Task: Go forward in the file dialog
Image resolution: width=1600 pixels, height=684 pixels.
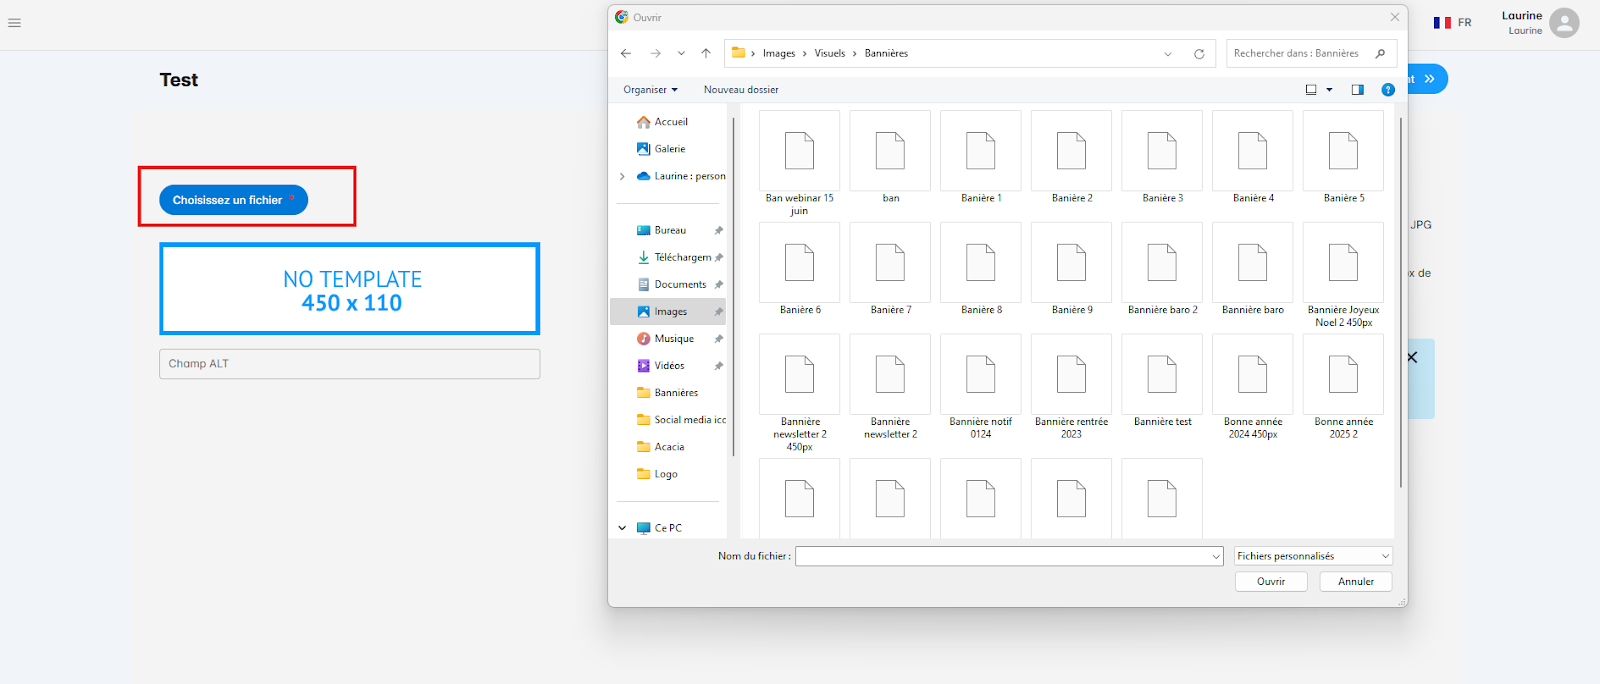Action: point(655,53)
